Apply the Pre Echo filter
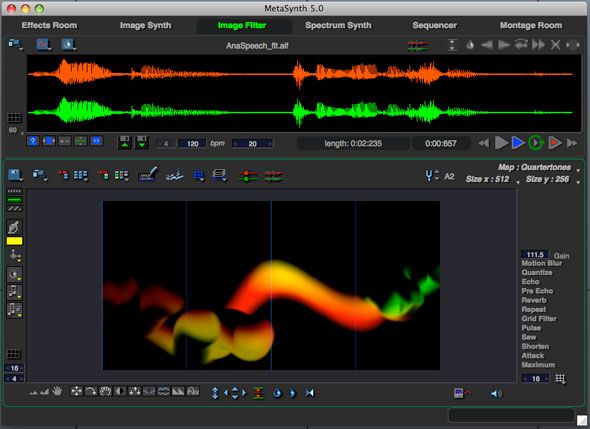The width and height of the screenshot is (590, 429). [537, 291]
